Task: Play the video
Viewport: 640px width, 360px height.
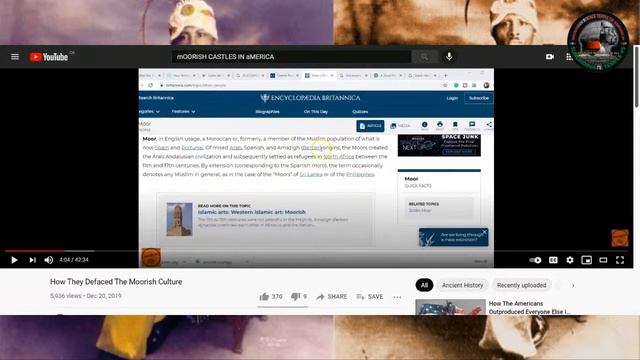Action: [14, 260]
